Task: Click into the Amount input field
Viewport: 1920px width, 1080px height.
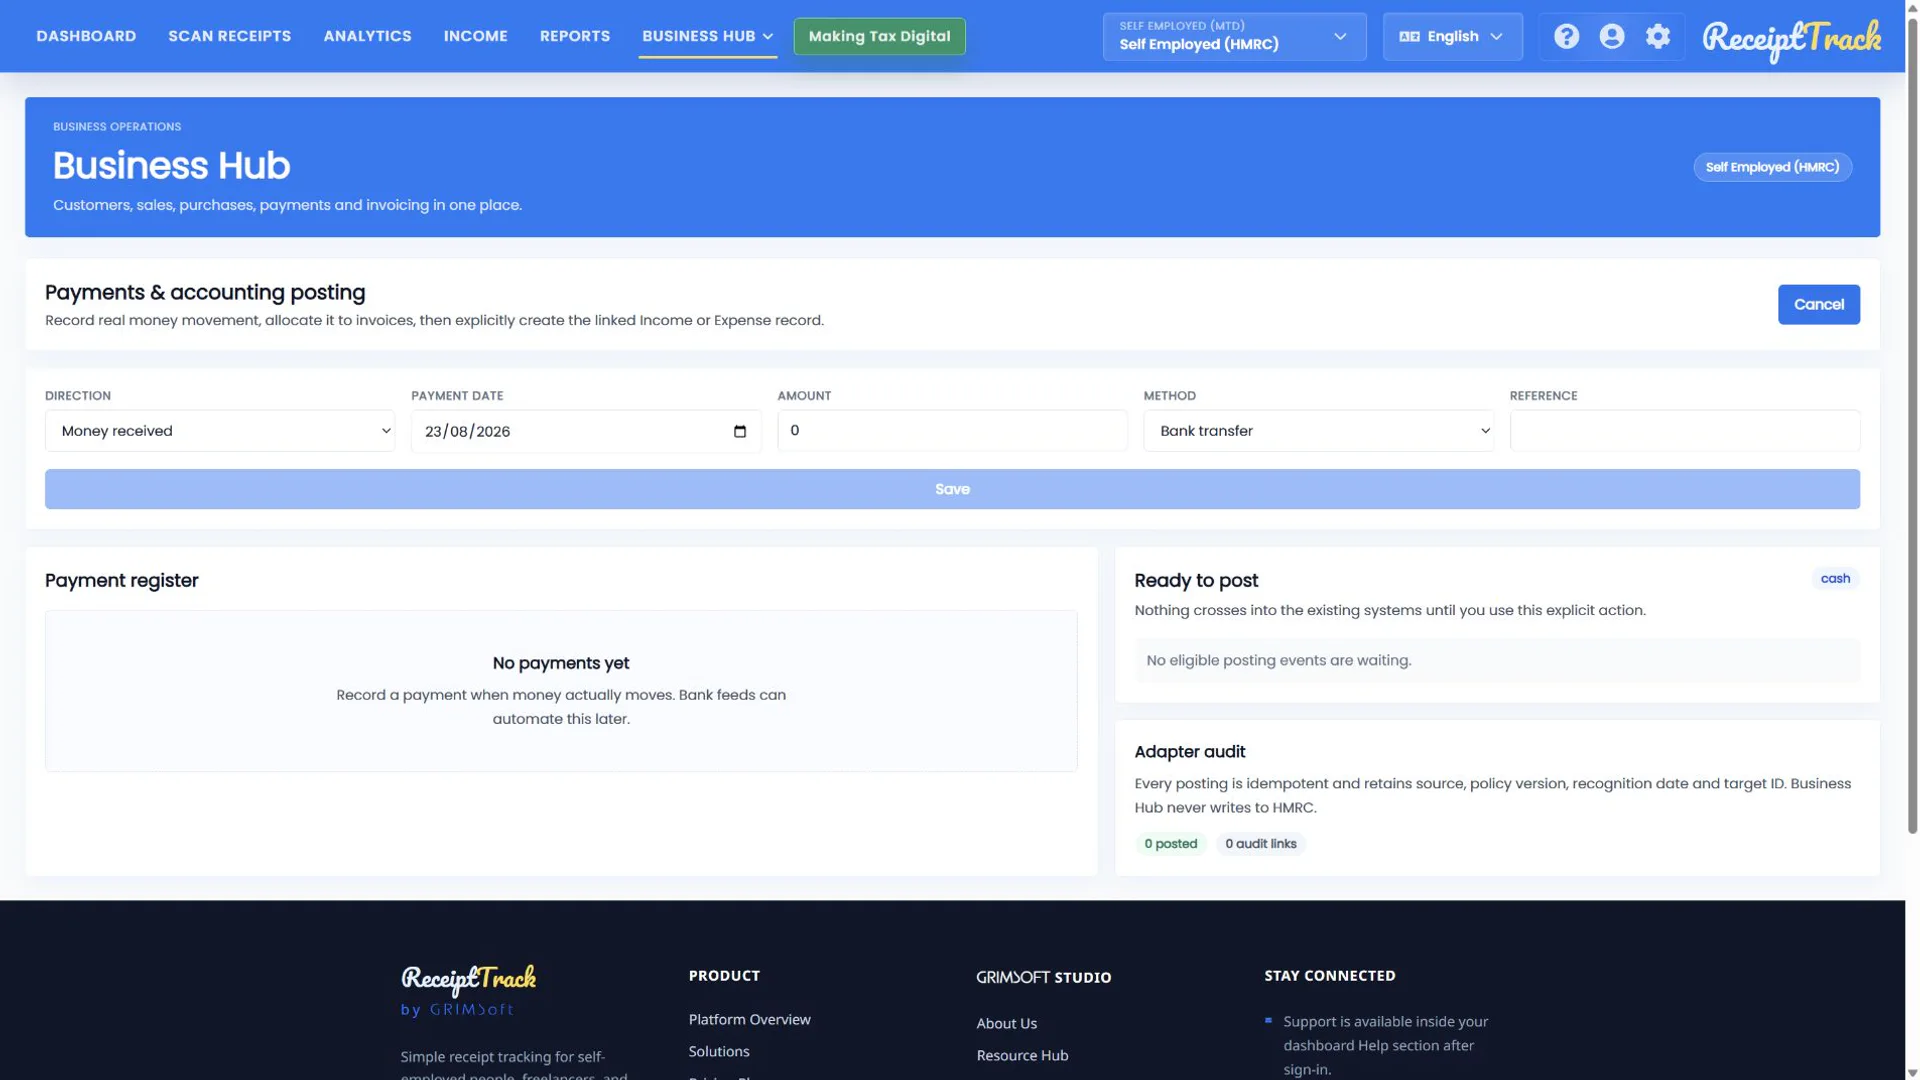Action: pyautogui.click(x=952, y=431)
